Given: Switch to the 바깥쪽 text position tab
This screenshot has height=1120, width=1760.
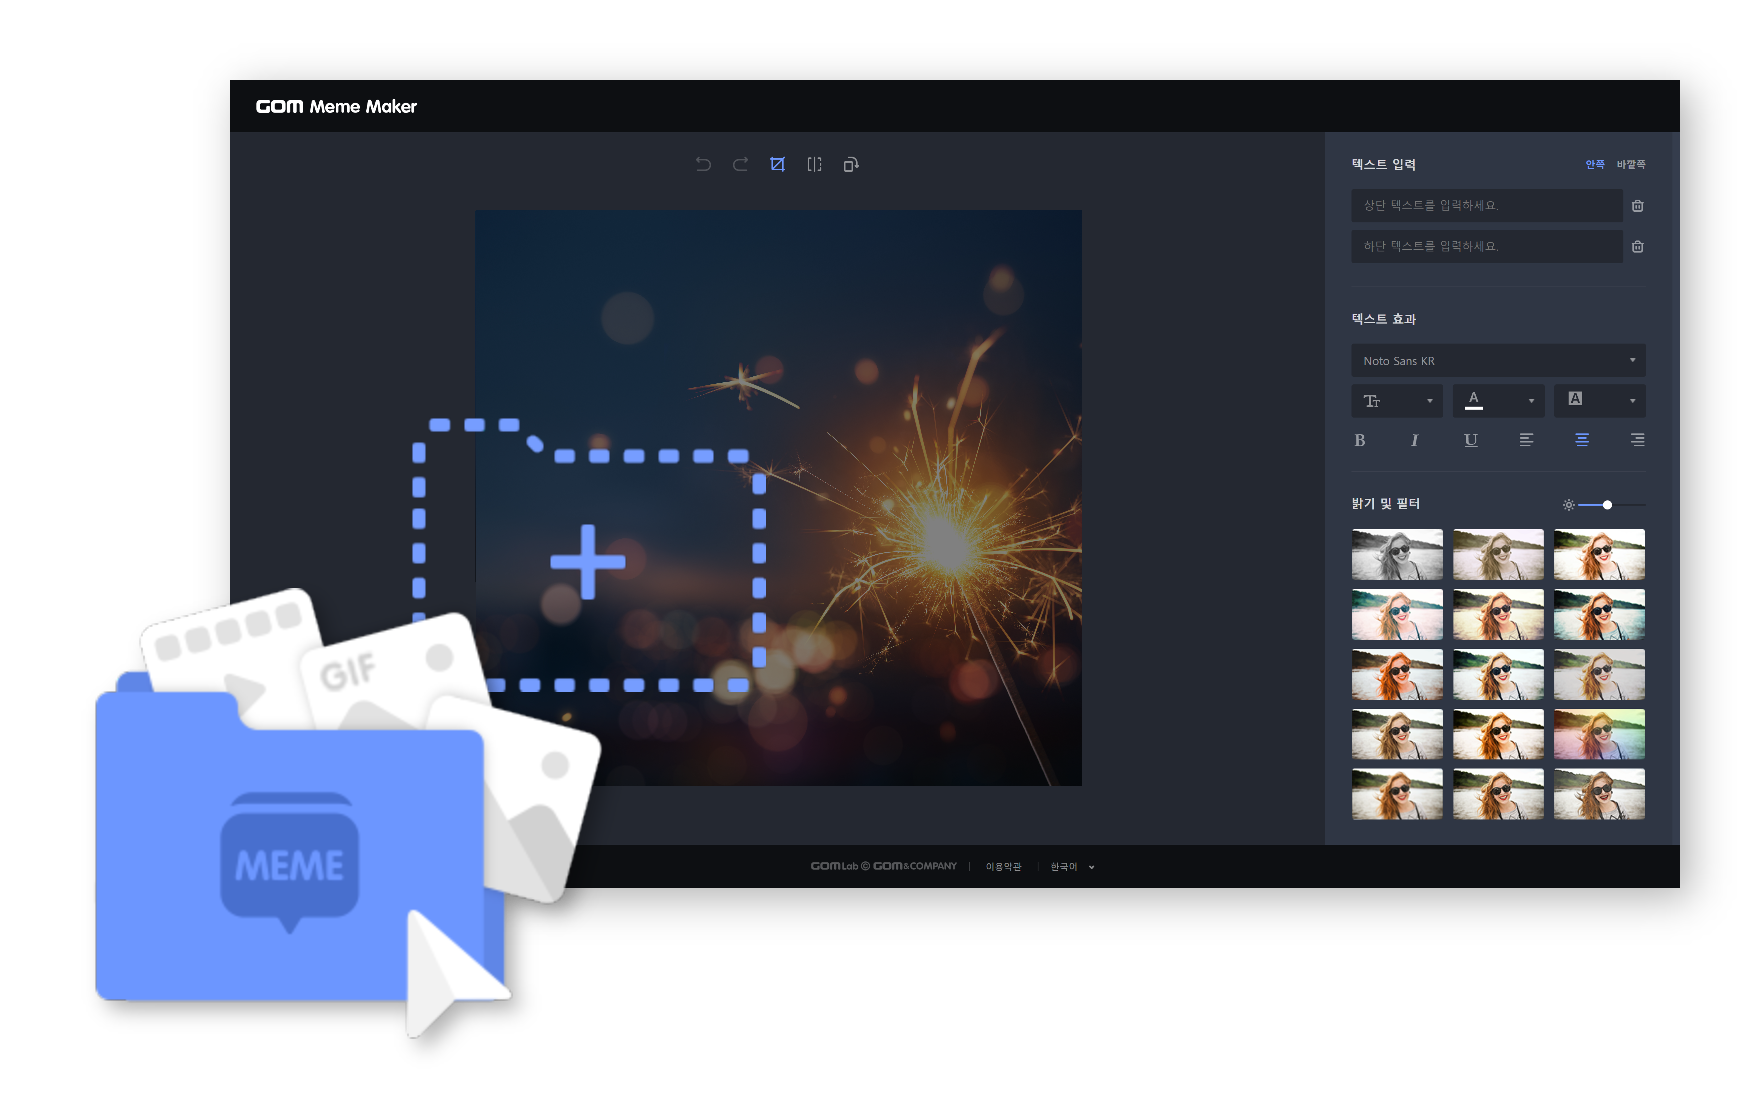Looking at the screenshot, I should pos(1631,165).
